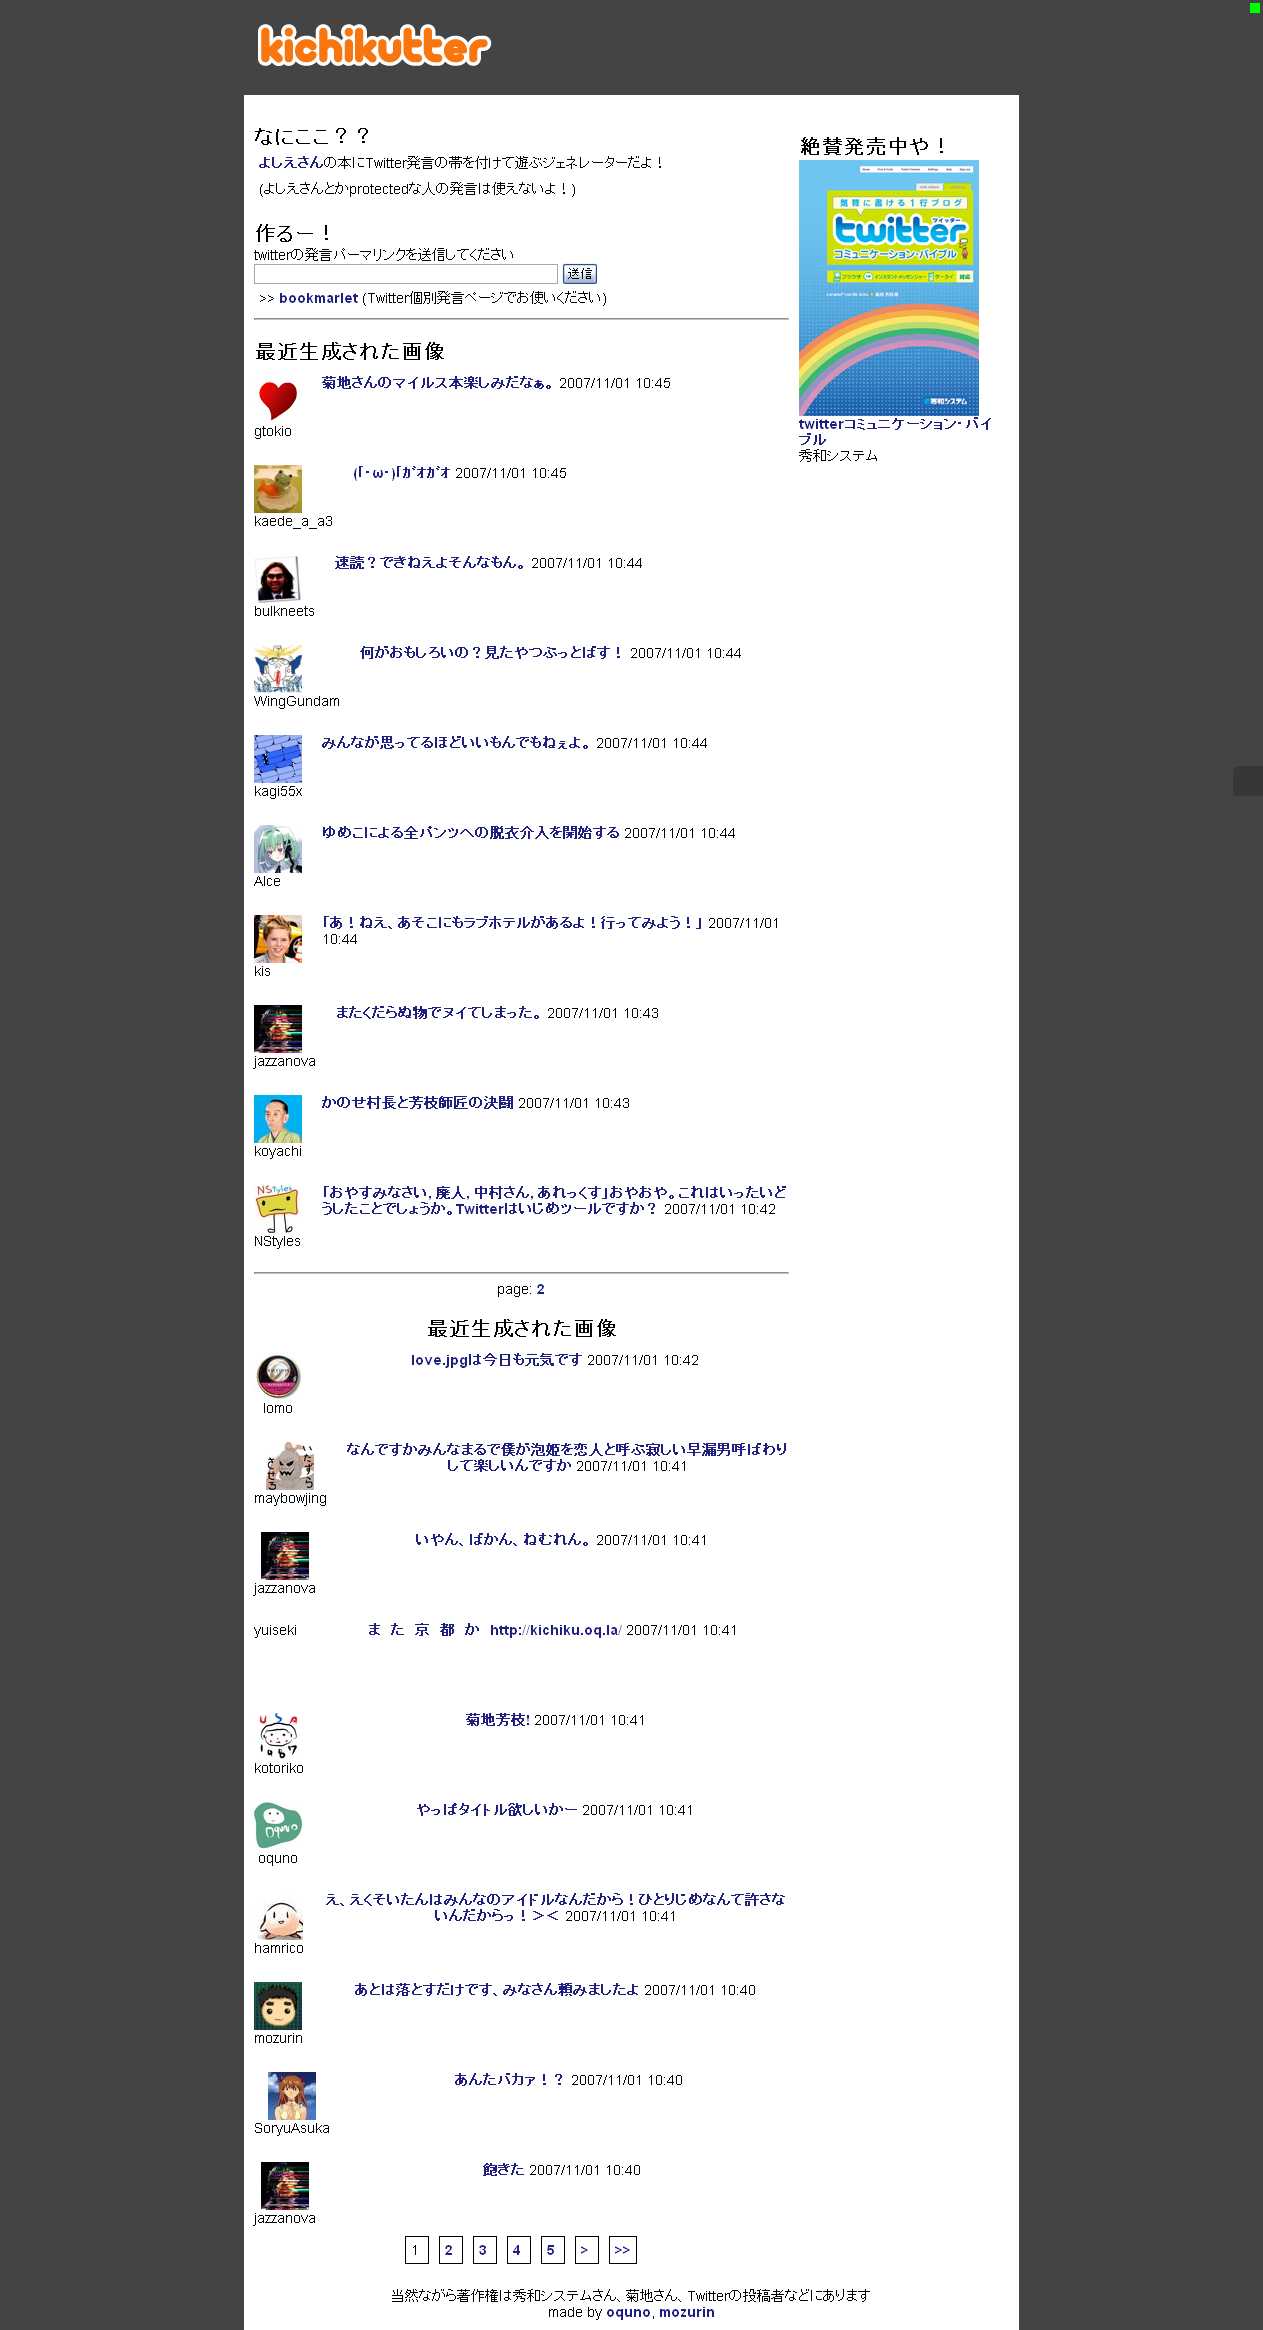Screen dimensions: 1263x2330
Task: Click WingGundam's robot avatar
Action: (x=277, y=669)
